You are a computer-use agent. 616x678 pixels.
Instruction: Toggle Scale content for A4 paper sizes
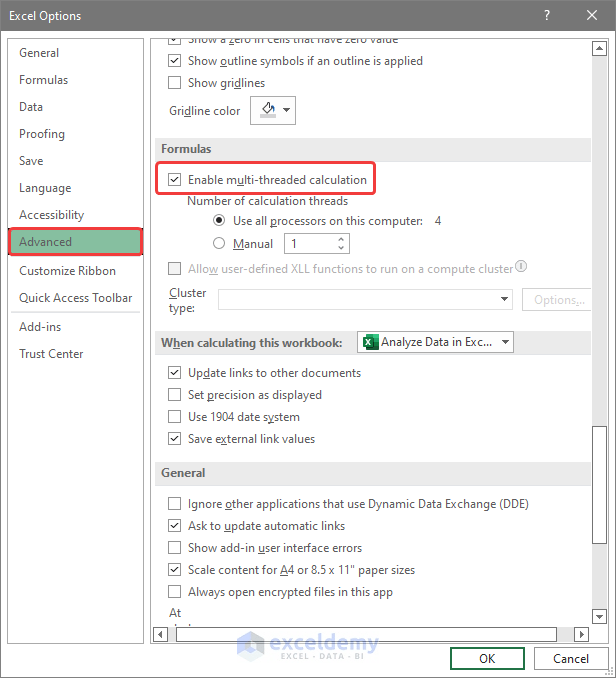click(x=175, y=570)
